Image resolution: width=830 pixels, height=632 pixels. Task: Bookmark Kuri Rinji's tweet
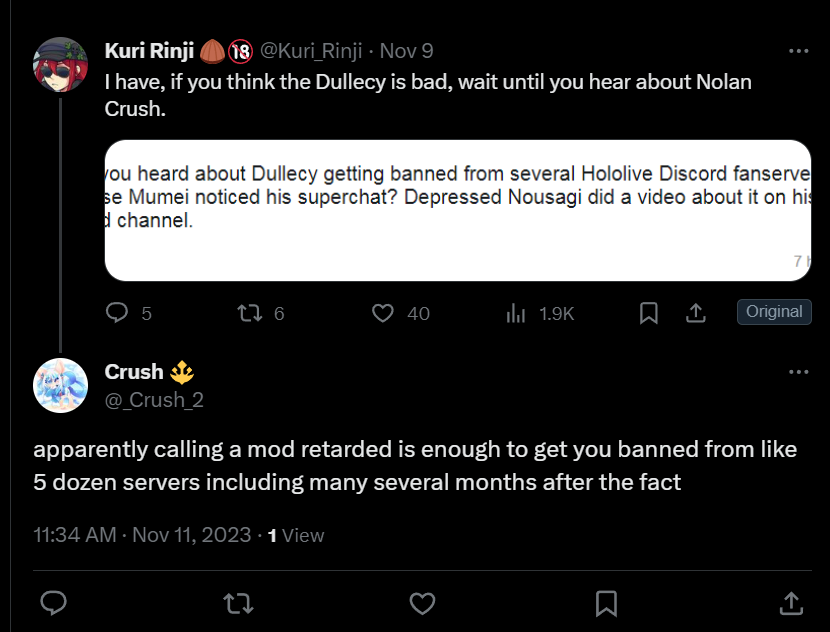tap(648, 313)
